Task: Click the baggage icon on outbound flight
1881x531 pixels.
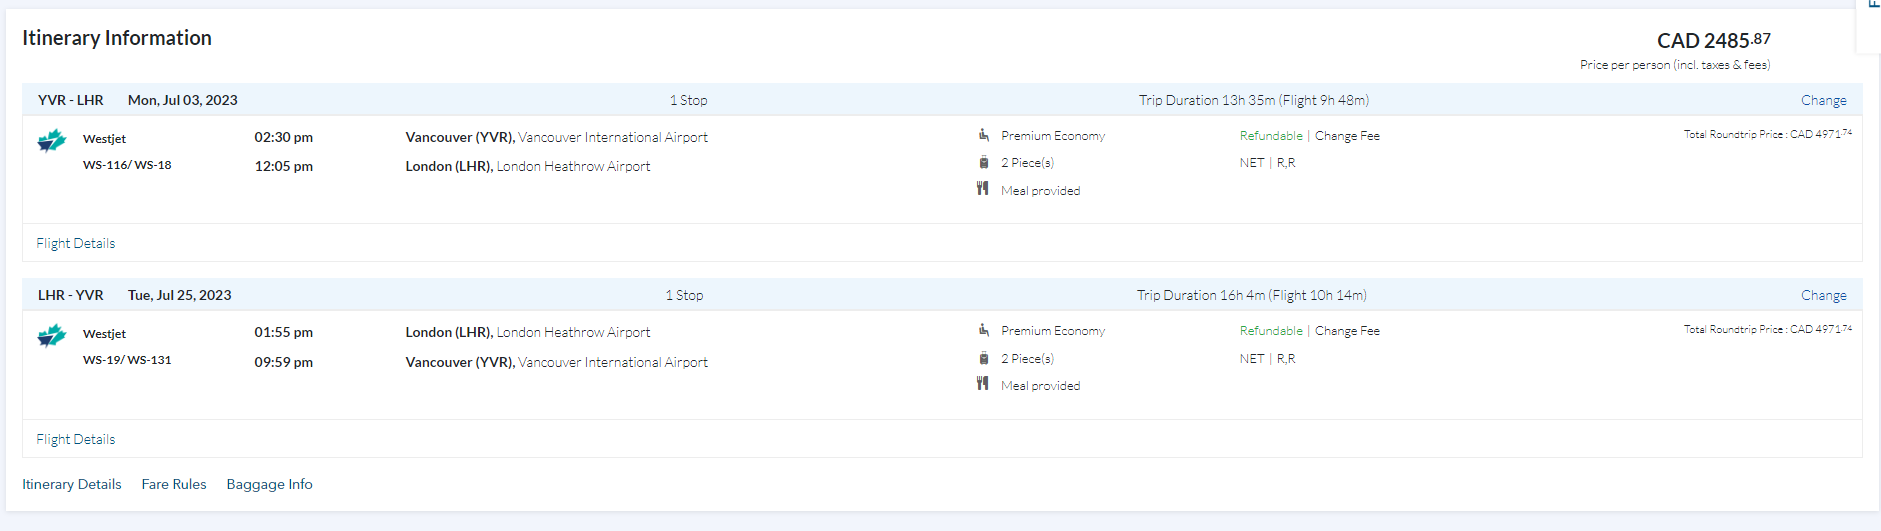Action: pyautogui.click(x=984, y=162)
